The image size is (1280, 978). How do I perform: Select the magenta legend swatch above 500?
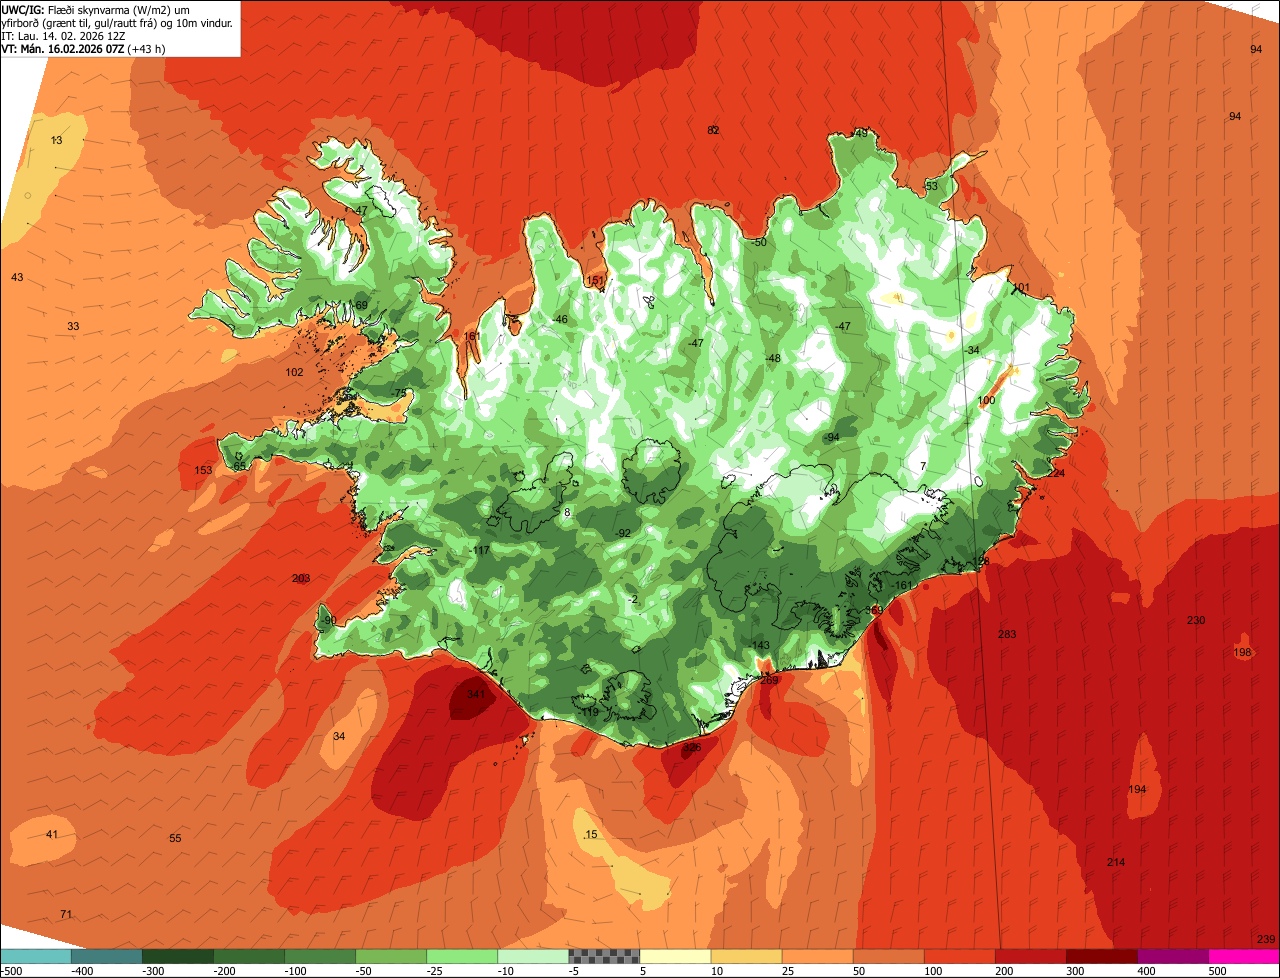click(1243, 956)
